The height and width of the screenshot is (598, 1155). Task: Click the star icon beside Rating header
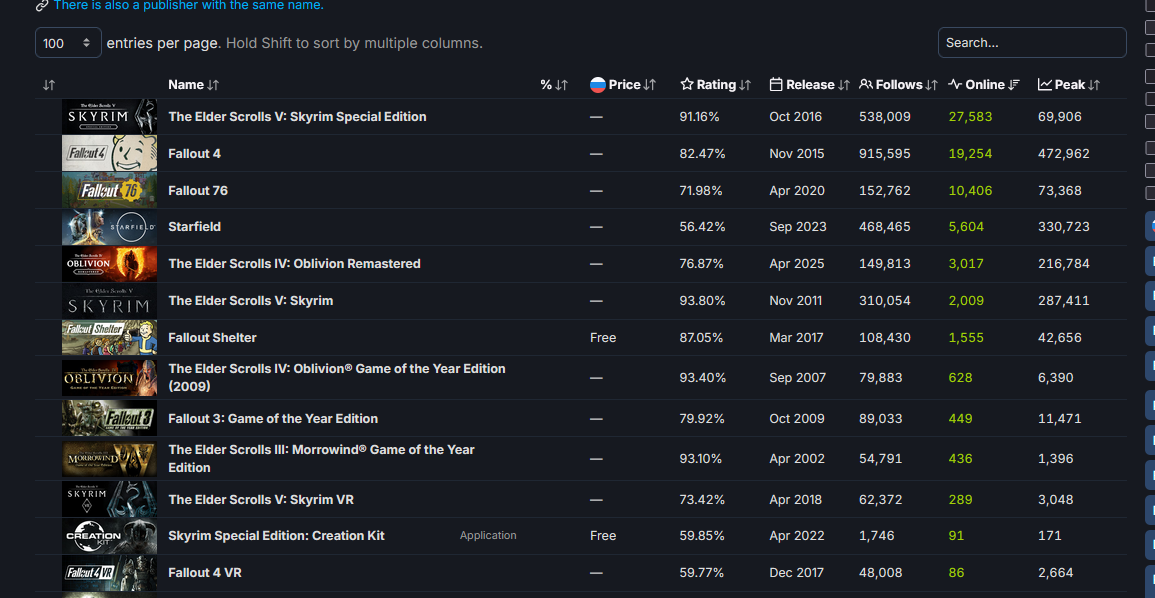click(687, 85)
